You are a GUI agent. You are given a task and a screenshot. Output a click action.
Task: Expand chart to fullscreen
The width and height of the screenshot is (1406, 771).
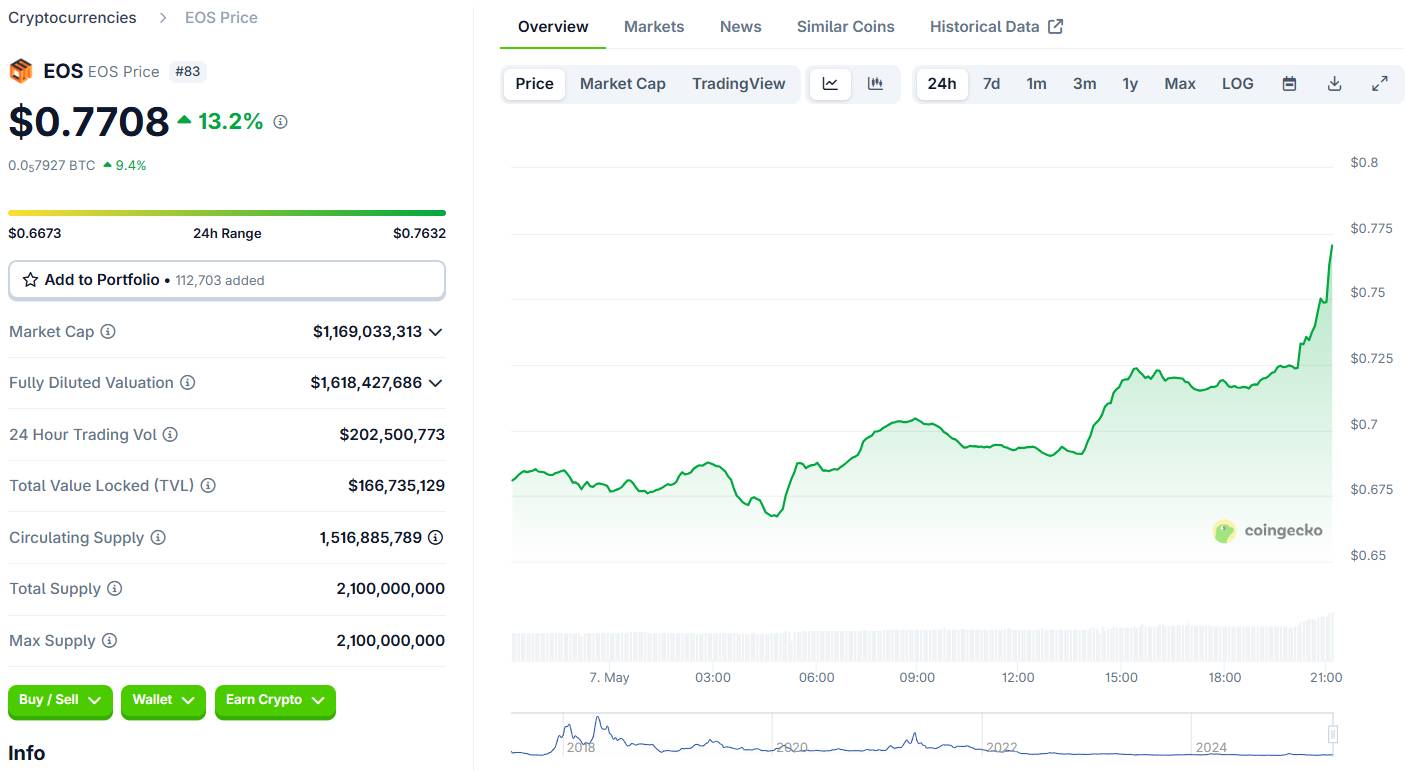click(x=1379, y=84)
